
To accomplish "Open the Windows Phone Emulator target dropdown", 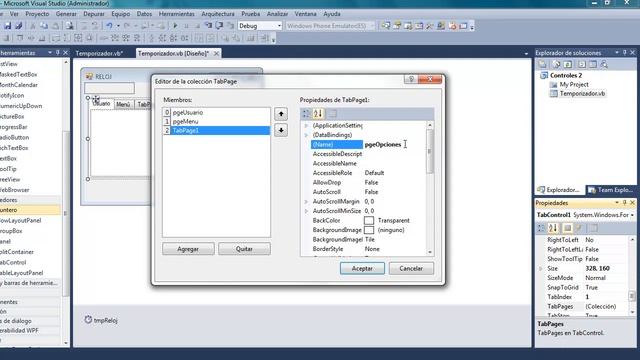I will pyautogui.click(x=371, y=26).
